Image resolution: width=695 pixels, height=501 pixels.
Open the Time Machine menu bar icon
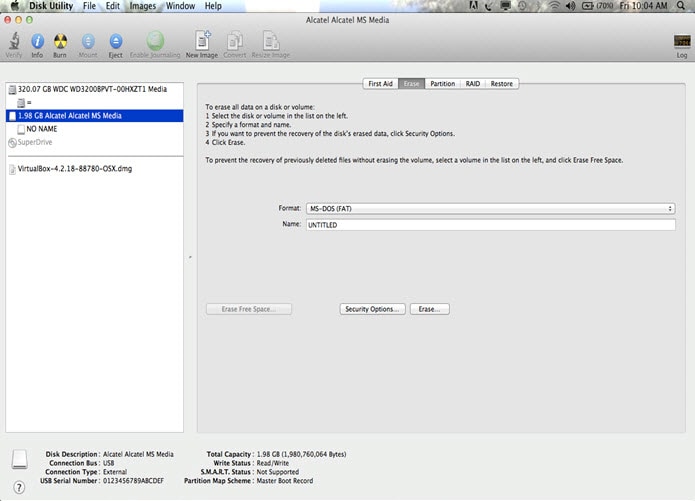tap(523, 6)
